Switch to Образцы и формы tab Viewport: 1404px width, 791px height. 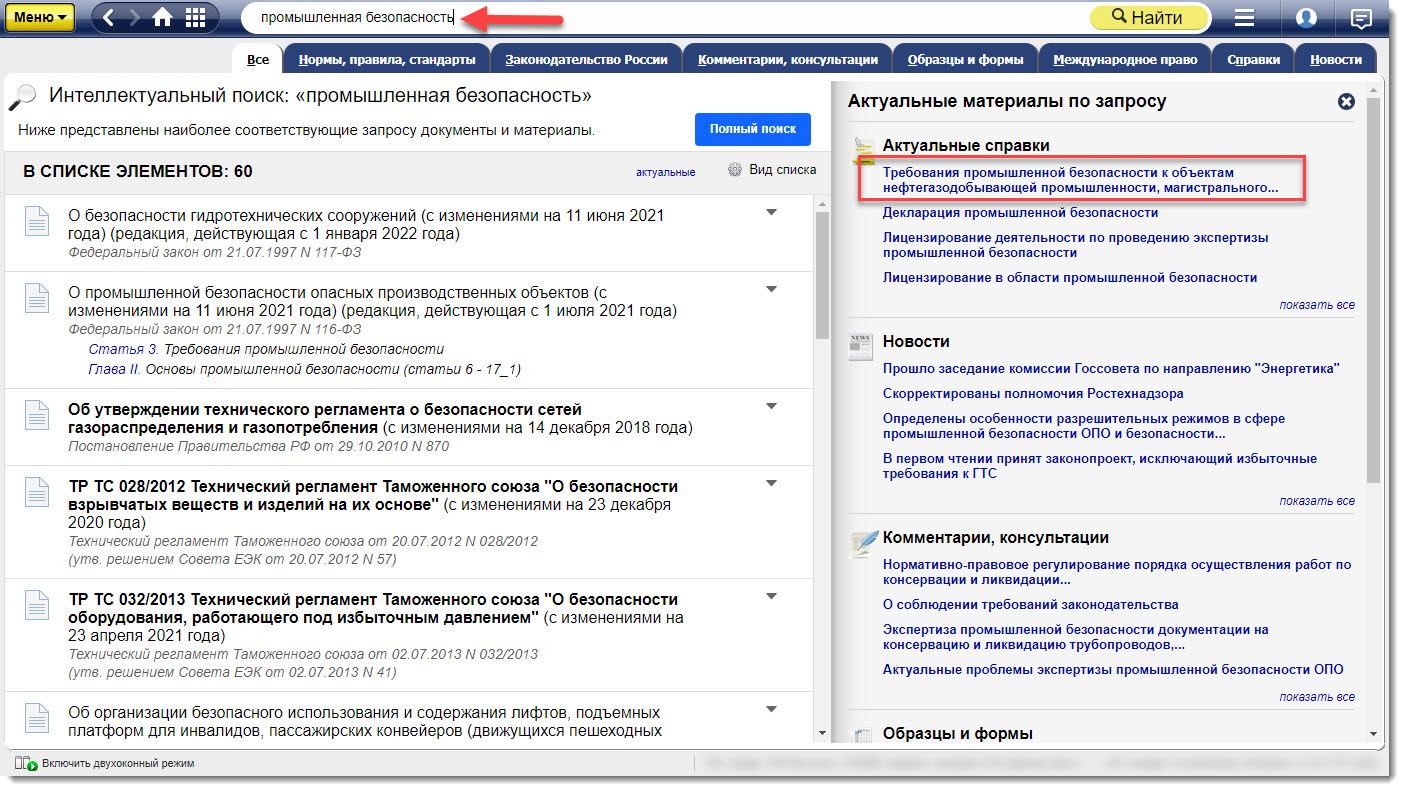point(965,59)
